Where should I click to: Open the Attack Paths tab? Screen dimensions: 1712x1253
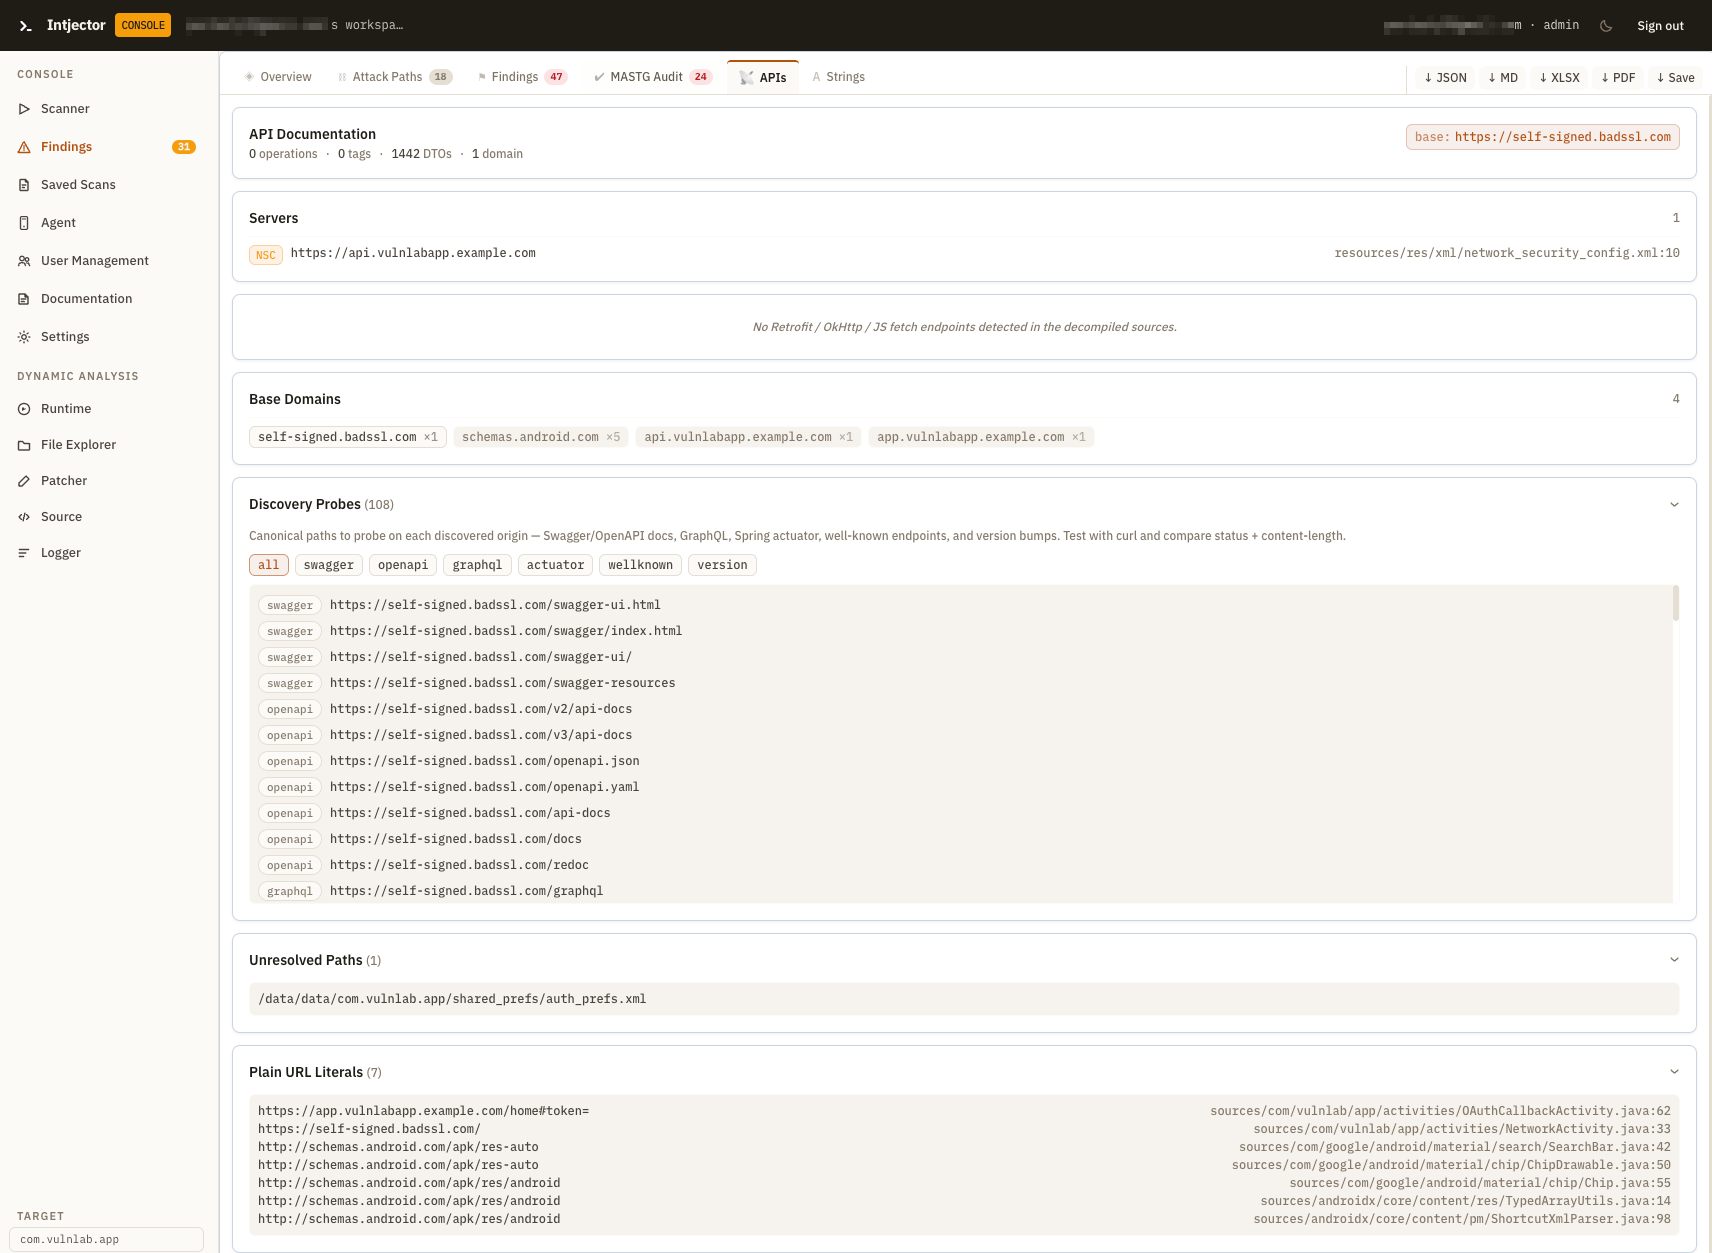point(395,77)
